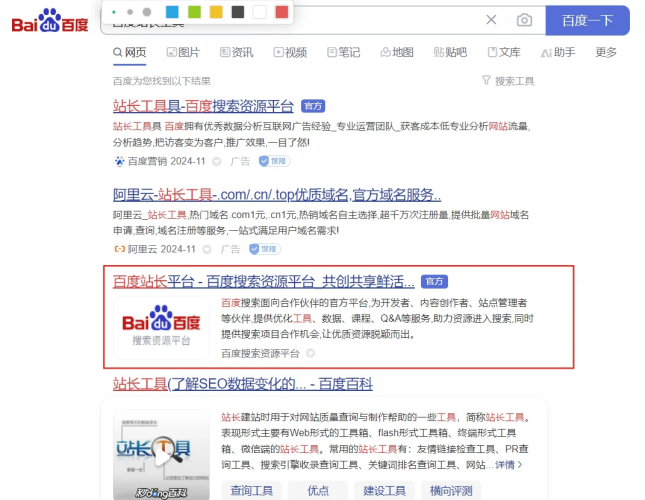Select the blue color swatch
Image resolution: width=645 pixels, height=500 pixels.
tap(172, 12)
